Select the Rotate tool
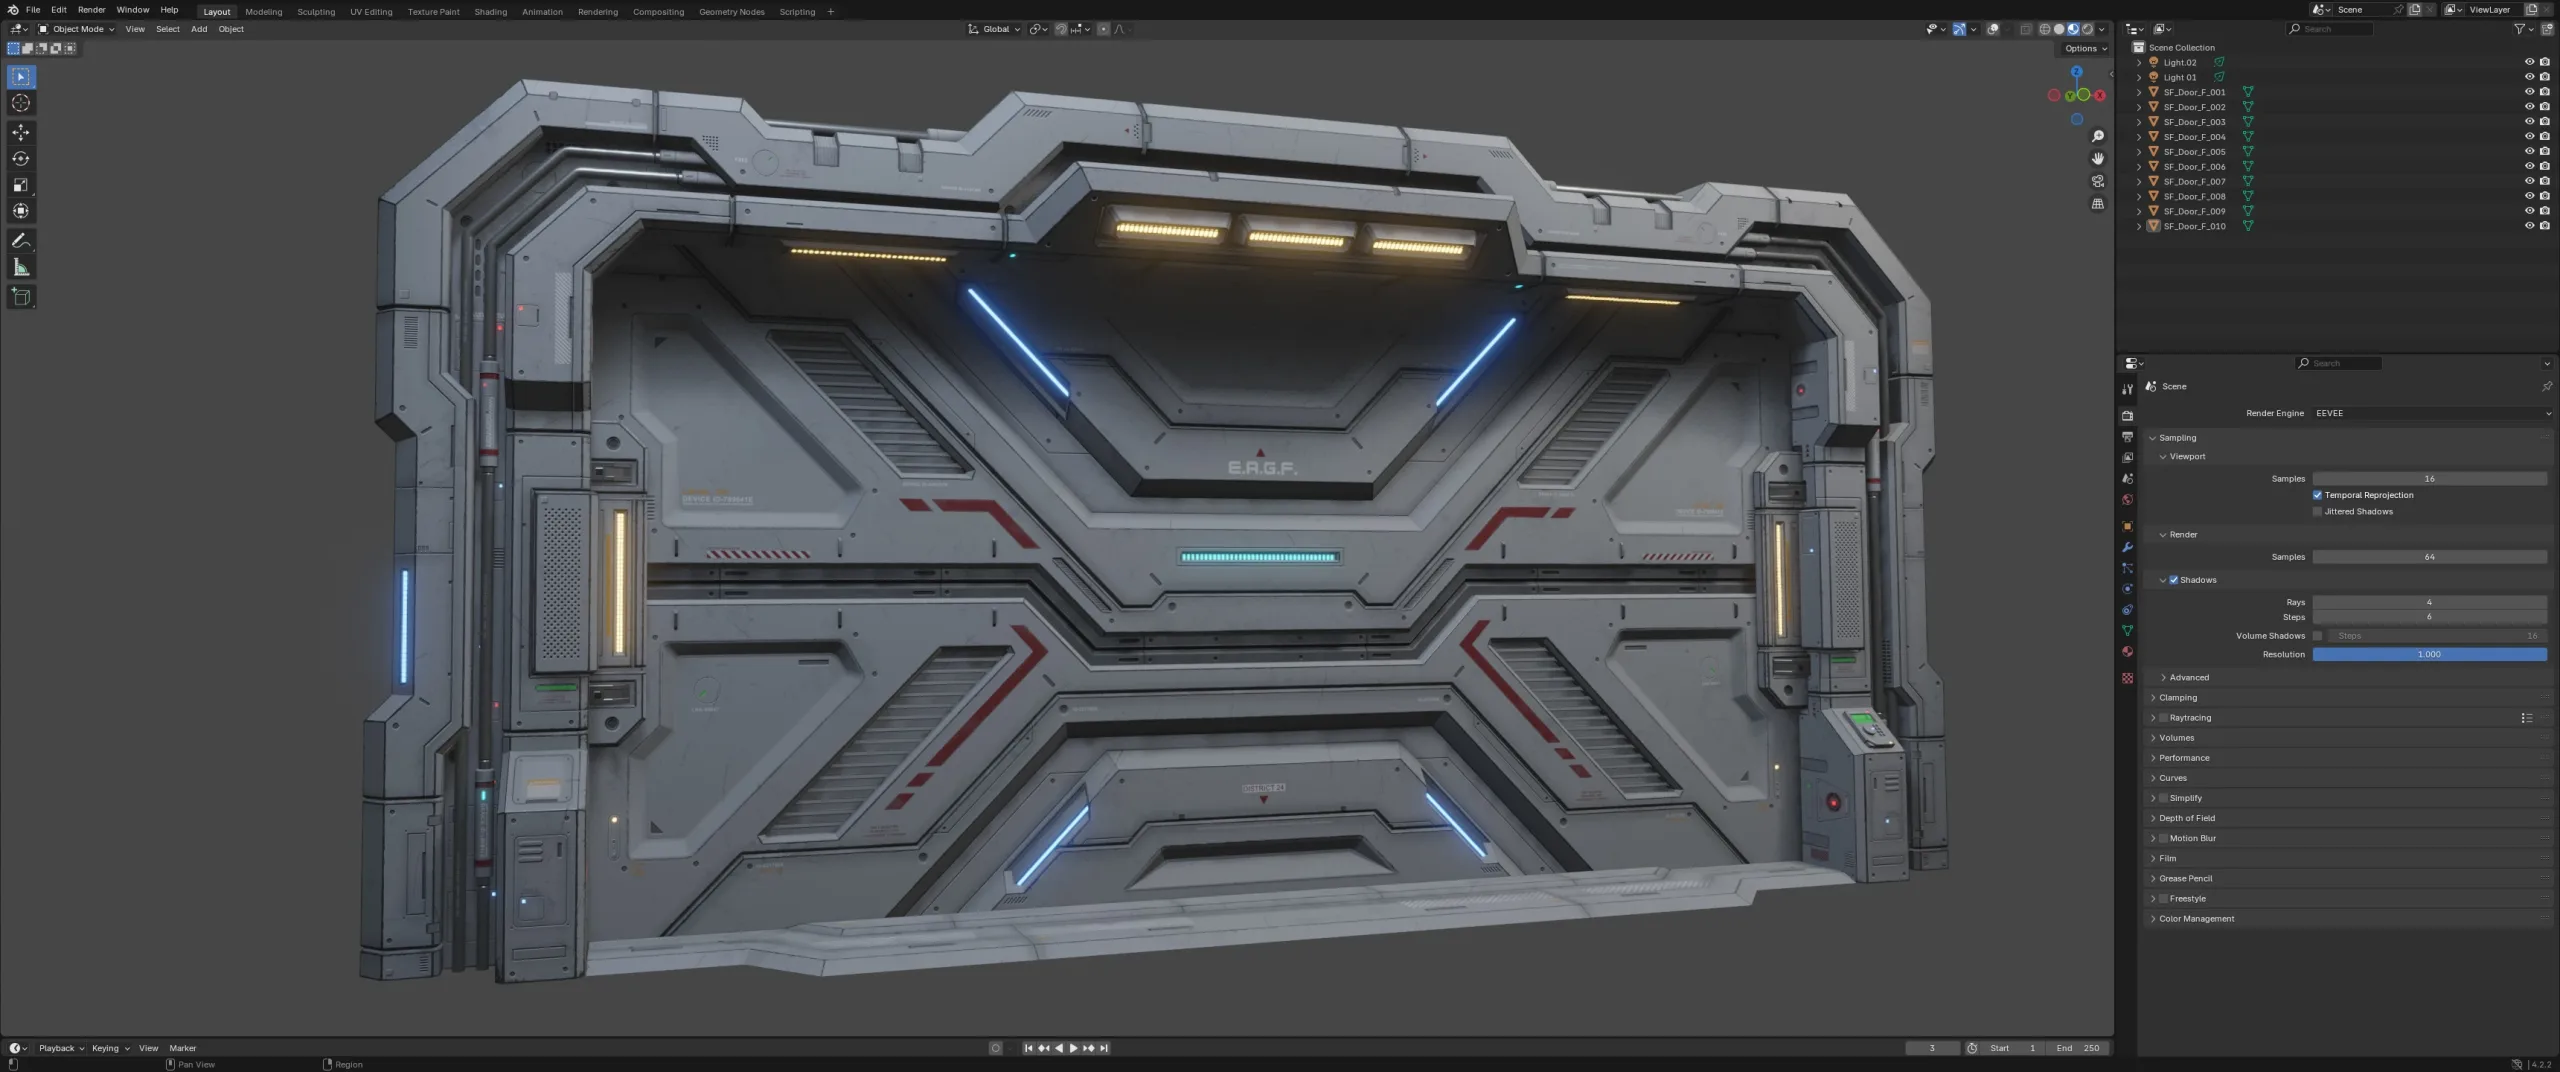2560x1072 pixels. click(x=20, y=158)
